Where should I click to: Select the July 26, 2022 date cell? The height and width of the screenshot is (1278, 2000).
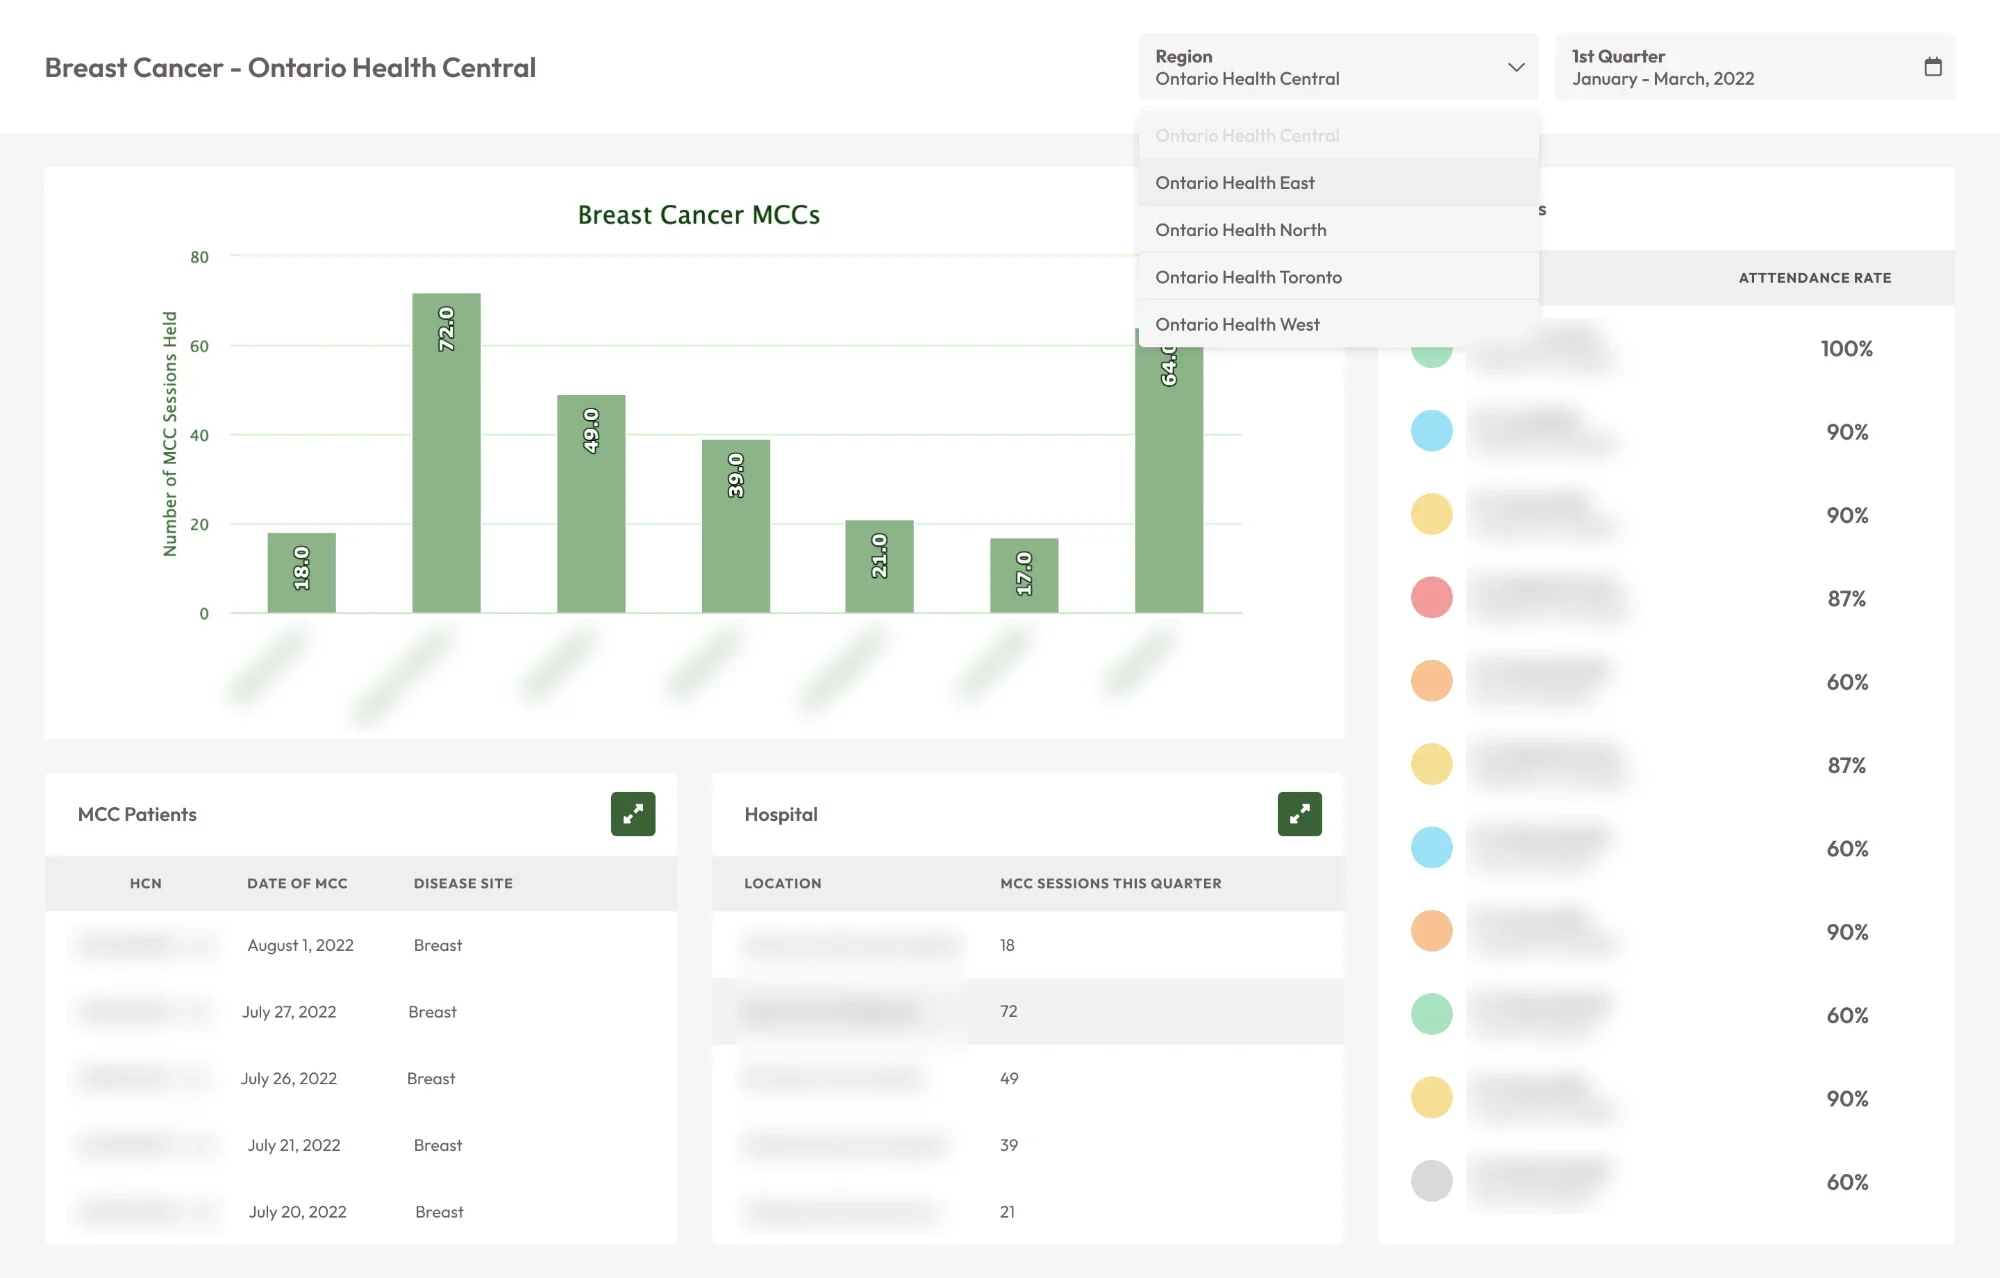[x=288, y=1078]
